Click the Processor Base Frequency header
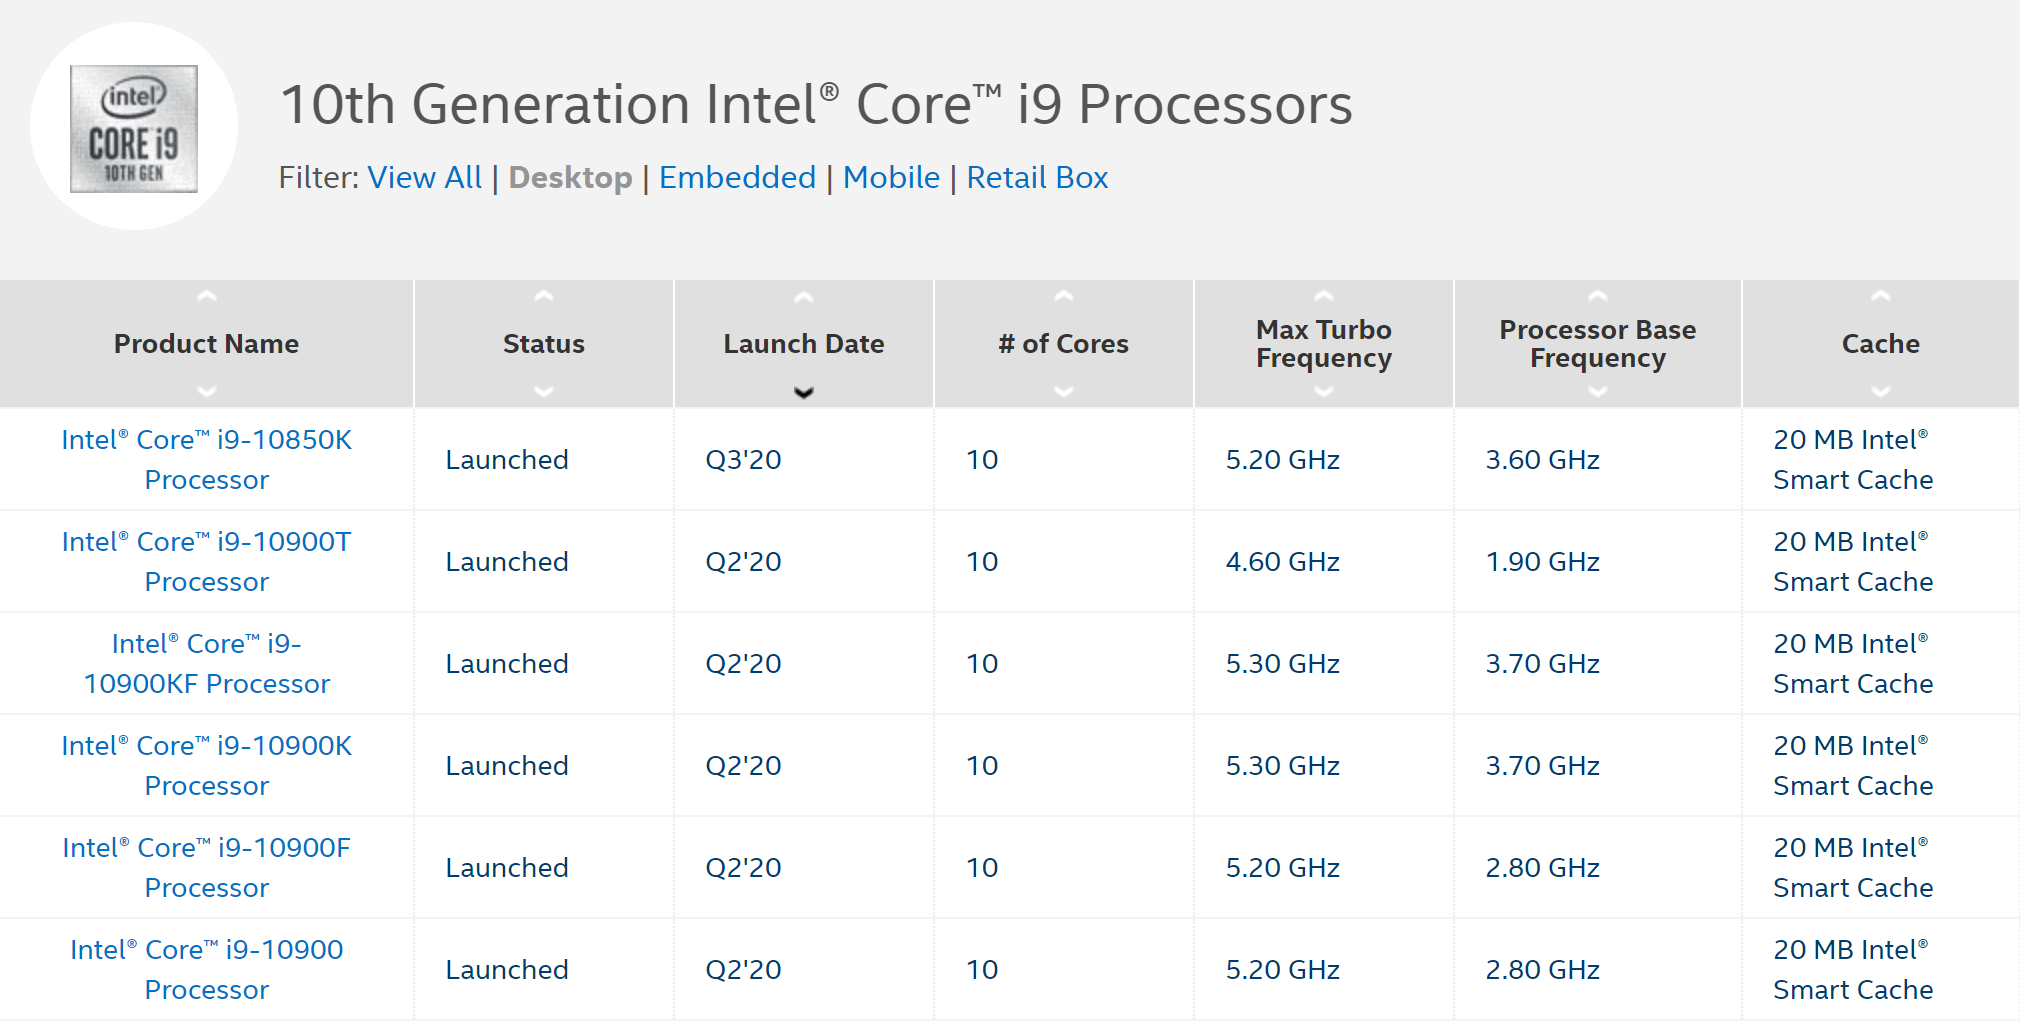2020x1021 pixels. (1597, 344)
